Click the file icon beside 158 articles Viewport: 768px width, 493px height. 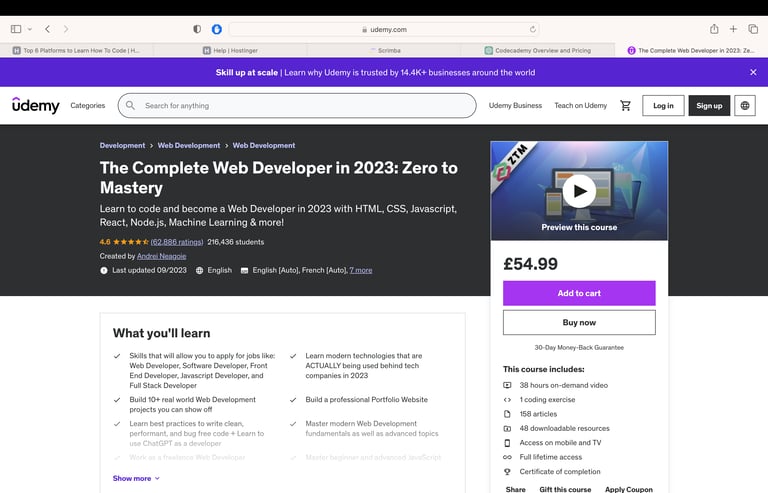click(x=507, y=414)
